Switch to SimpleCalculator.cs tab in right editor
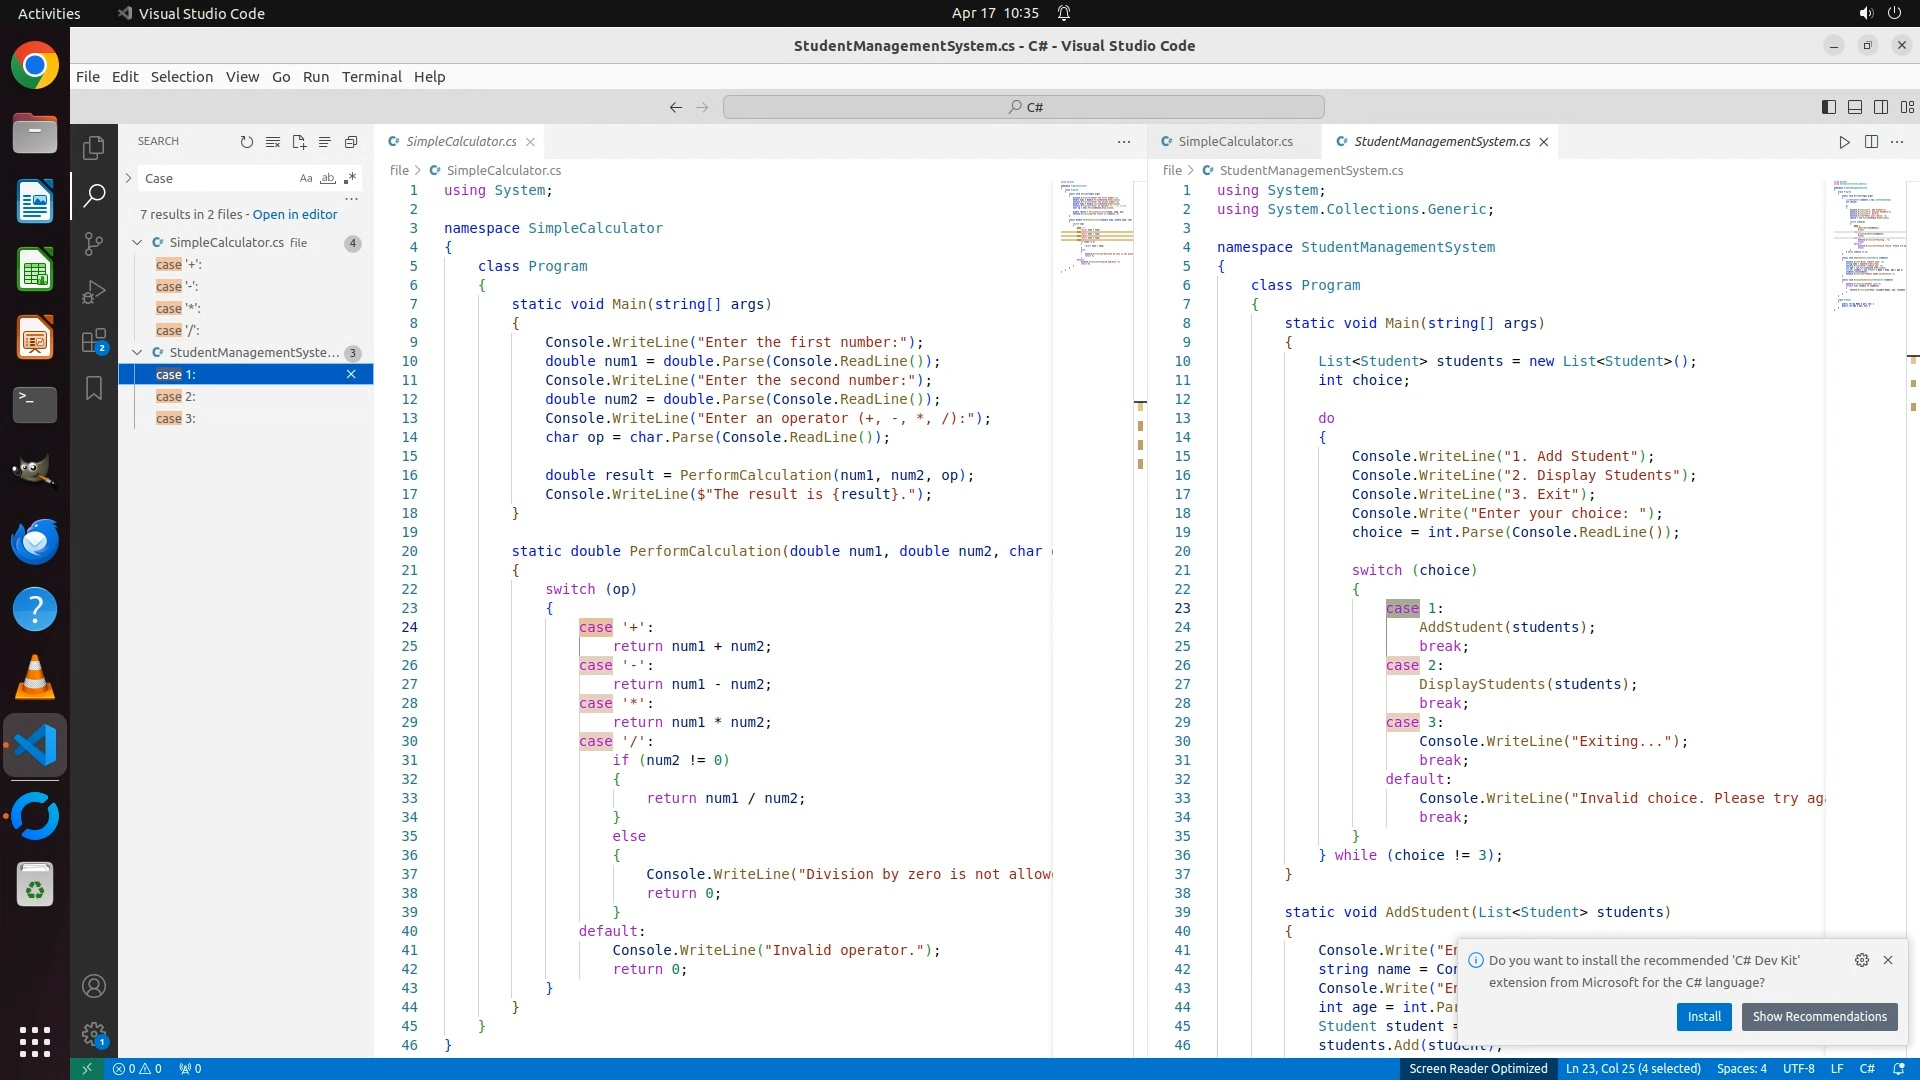 tap(1234, 142)
